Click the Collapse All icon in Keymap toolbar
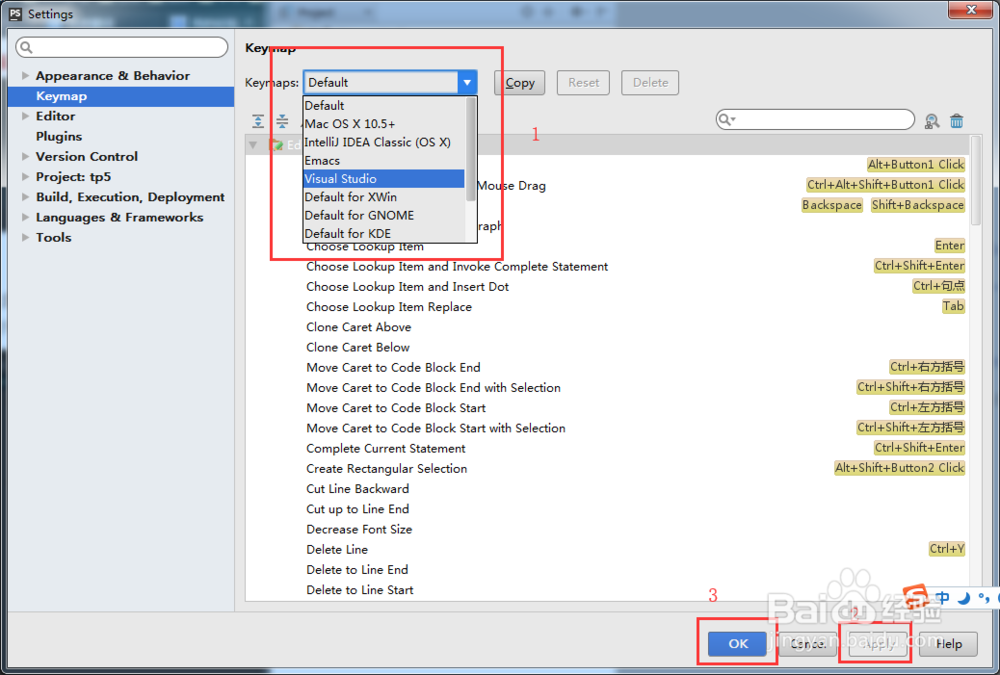1000x675 pixels. pos(282,121)
